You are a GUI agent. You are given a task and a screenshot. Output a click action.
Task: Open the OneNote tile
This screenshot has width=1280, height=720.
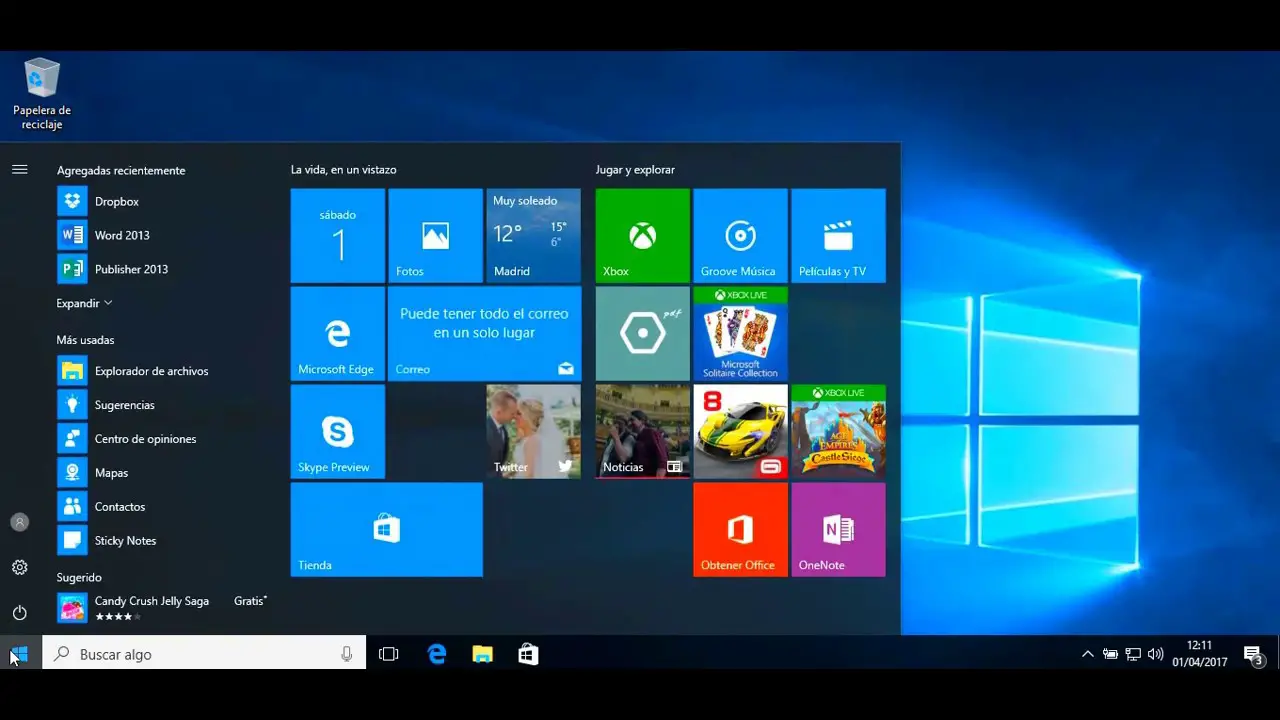pos(838,530)
